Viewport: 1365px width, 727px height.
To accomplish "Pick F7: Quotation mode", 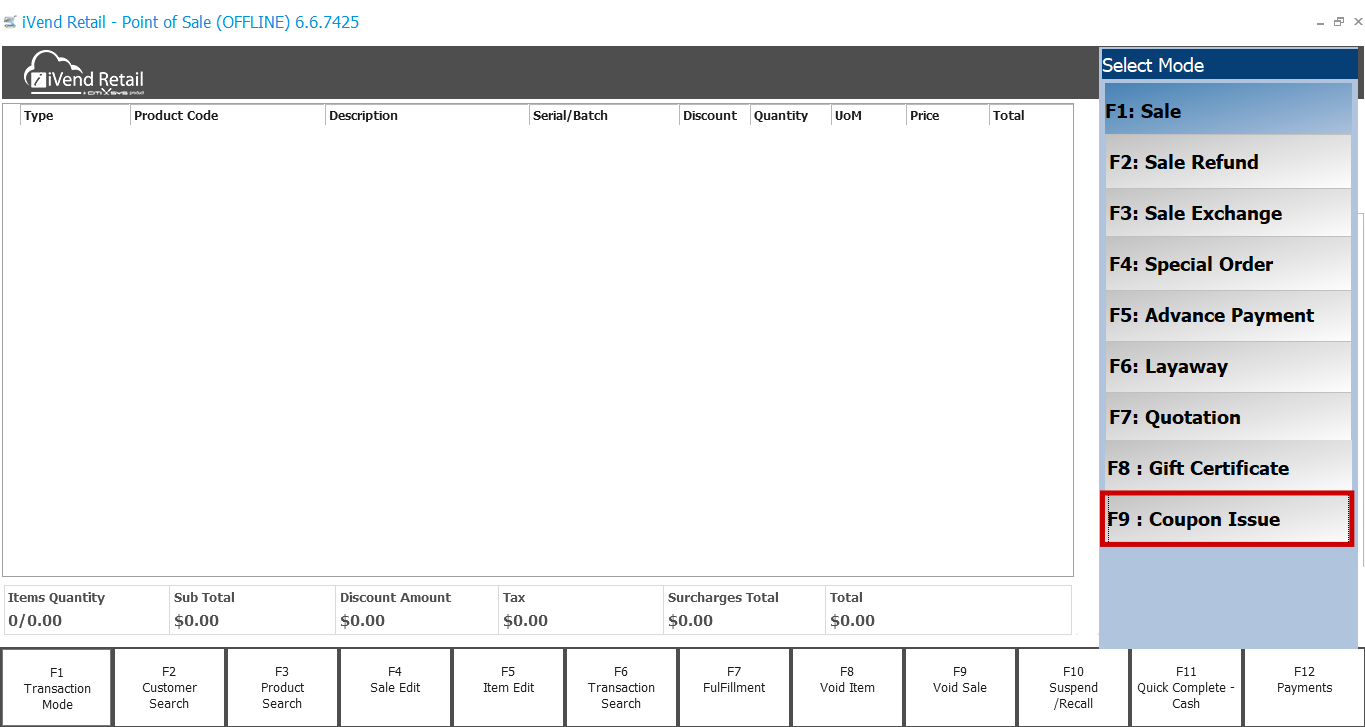I will tap(1228, 417).
